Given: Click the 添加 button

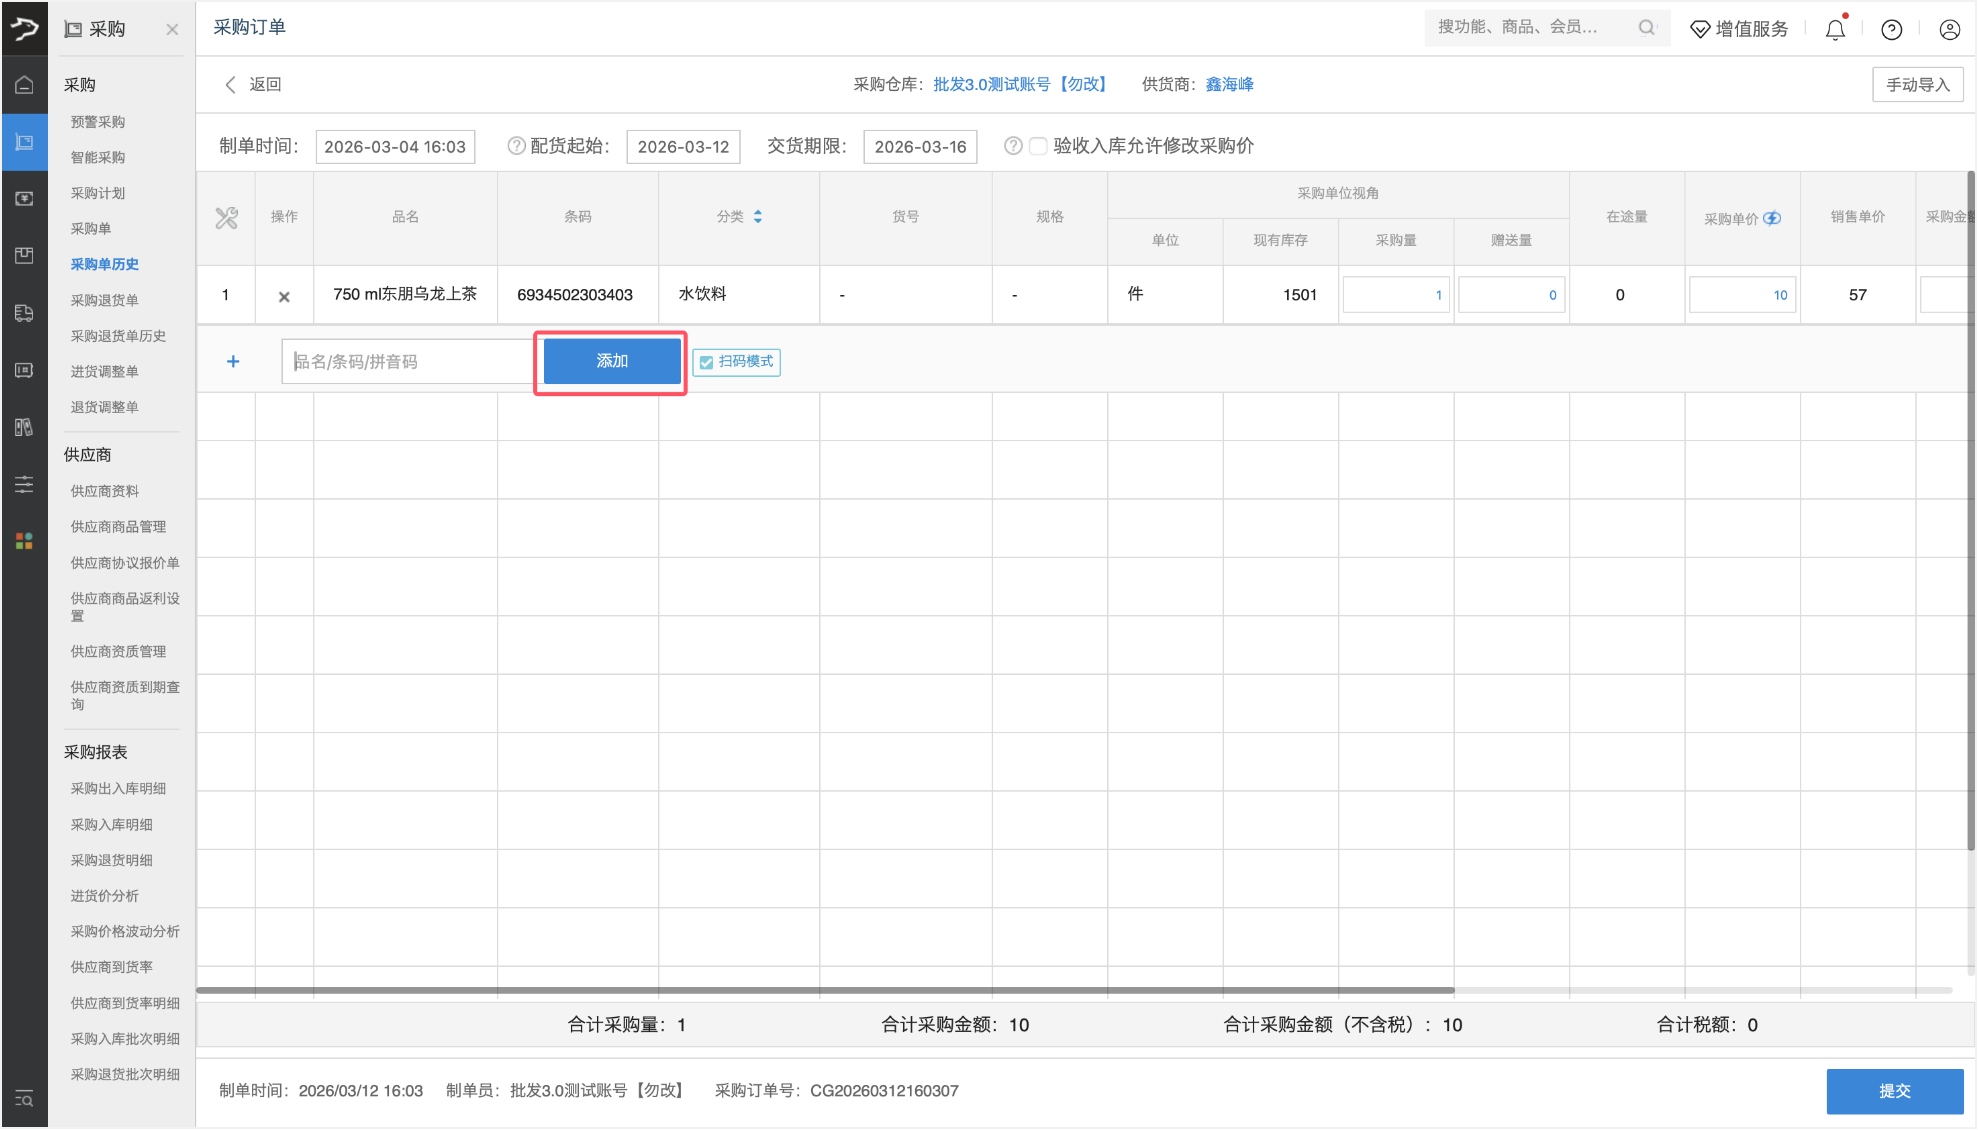Looking at the screenshot, I should 612,361.
